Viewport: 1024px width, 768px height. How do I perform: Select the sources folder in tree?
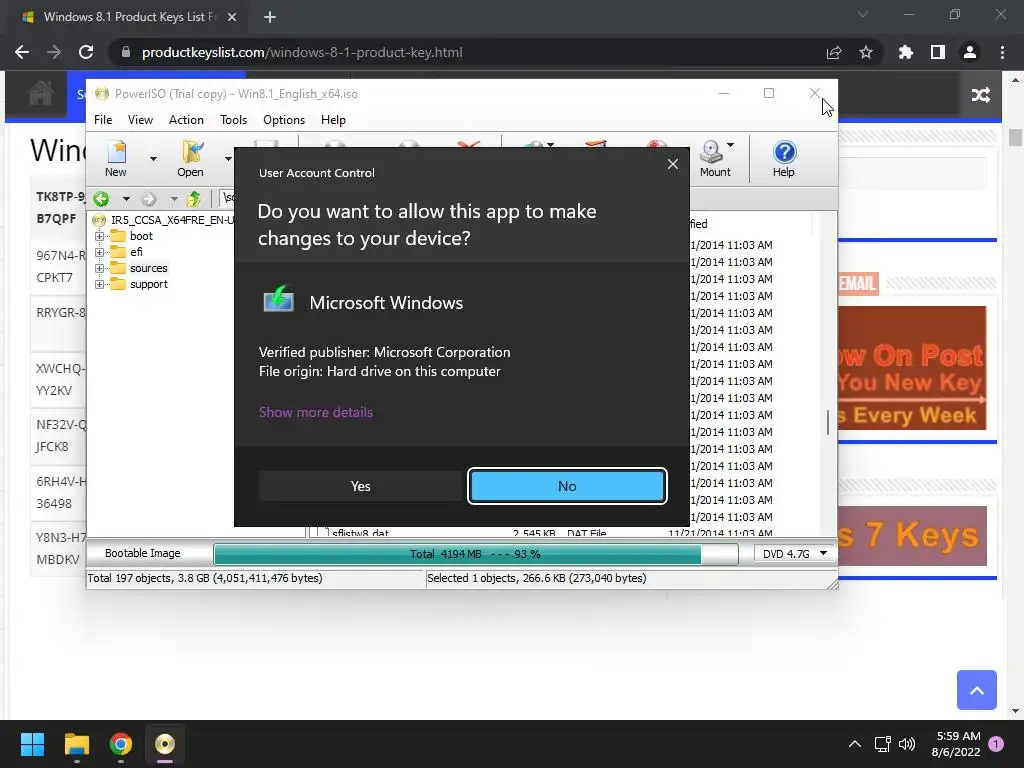pyautogui.click(x=148, y=268)
